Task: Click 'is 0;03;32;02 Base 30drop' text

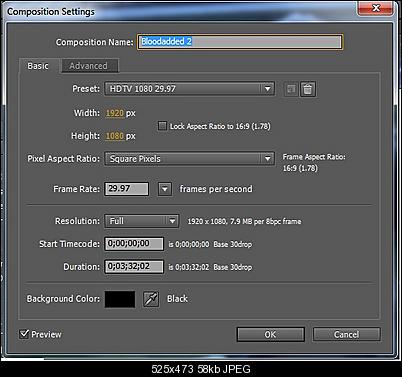Action: point(210,267)
